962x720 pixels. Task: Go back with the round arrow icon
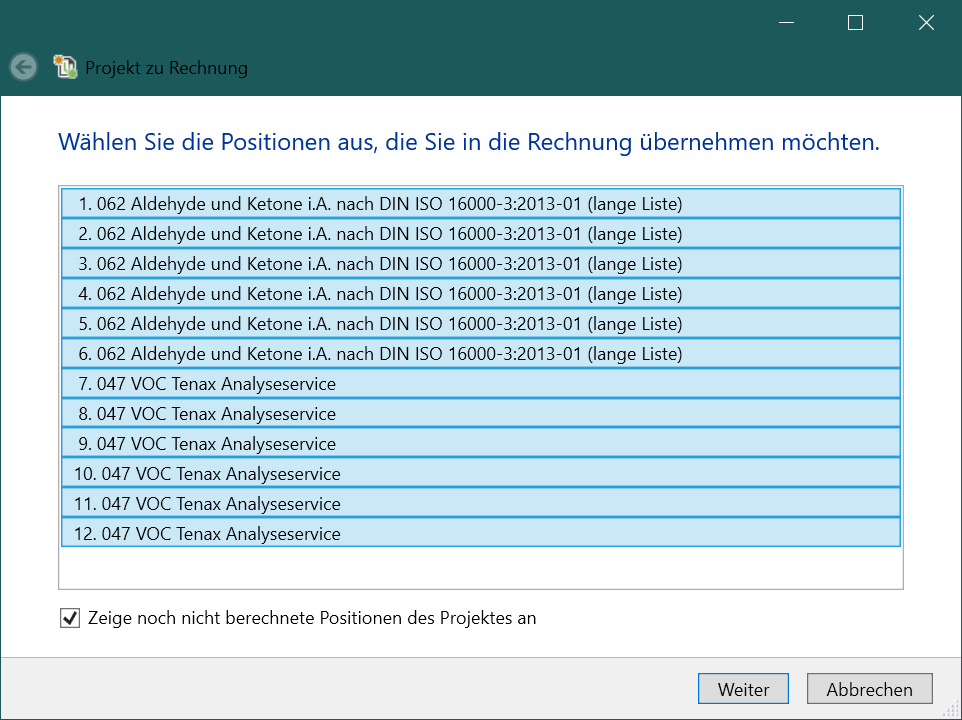(24, 67)
